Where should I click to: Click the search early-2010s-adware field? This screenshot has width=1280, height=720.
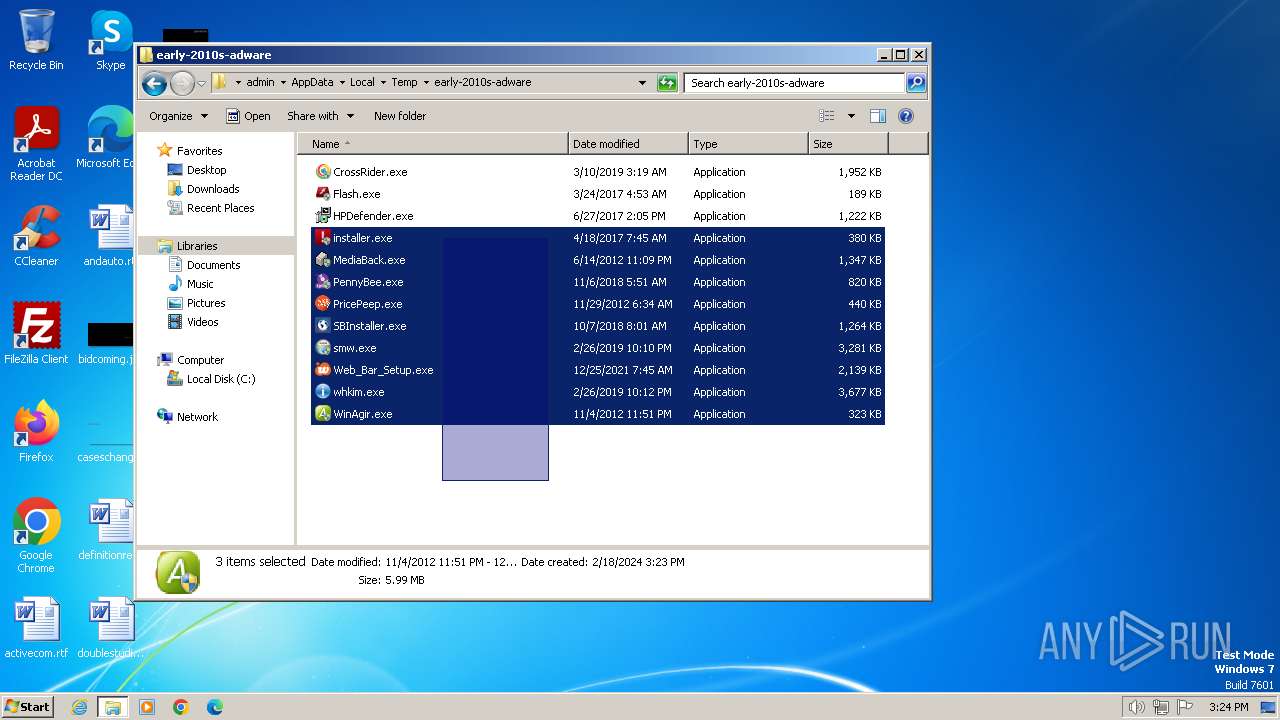(795, 83)
